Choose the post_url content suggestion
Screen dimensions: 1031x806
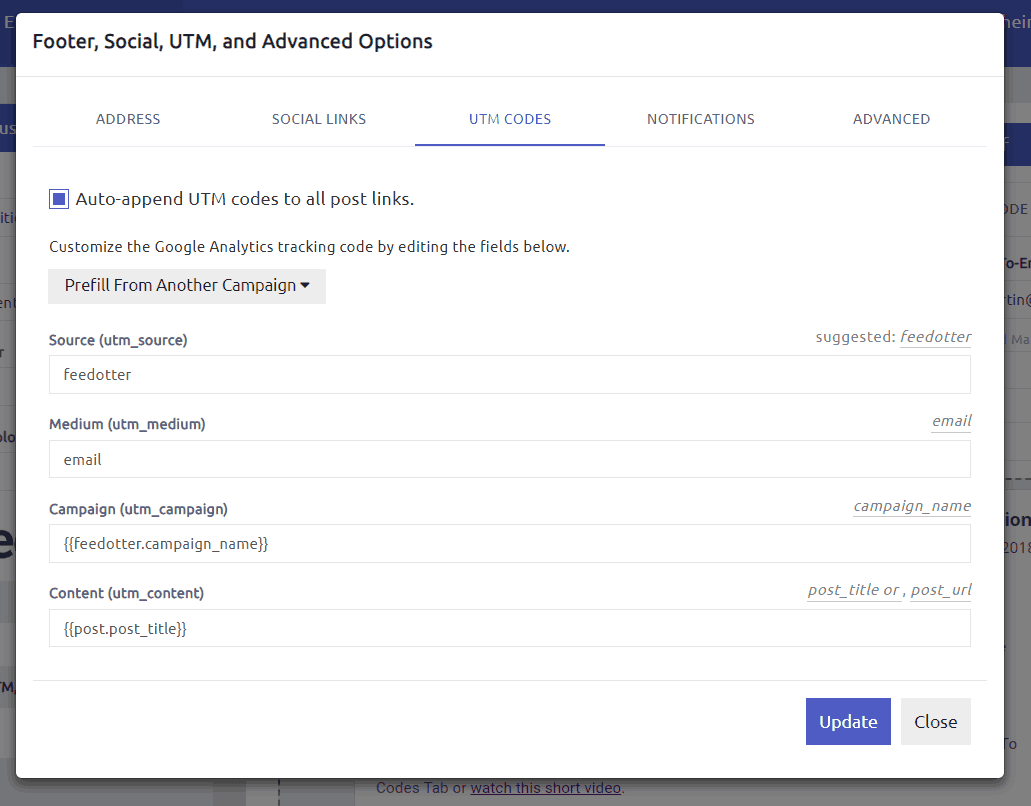pyautogui.click(x=940, y=590)
